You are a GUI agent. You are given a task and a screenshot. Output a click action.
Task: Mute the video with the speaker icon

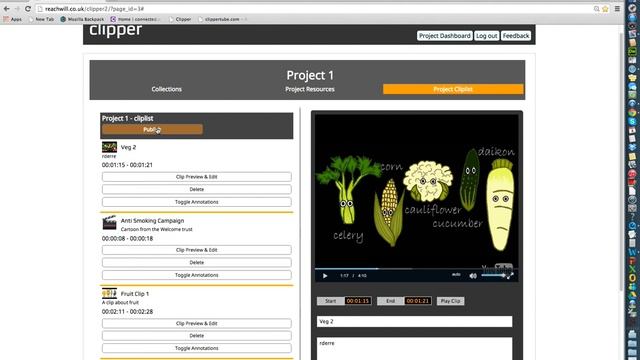pyautogui.click(x=473, y=276)
